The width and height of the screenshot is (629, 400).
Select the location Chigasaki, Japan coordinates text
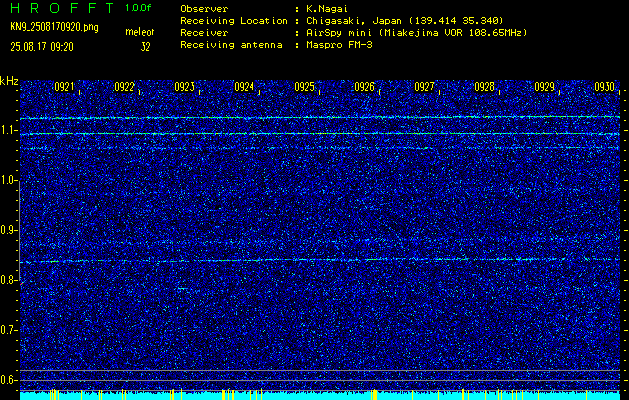click(x=405, y=20)
